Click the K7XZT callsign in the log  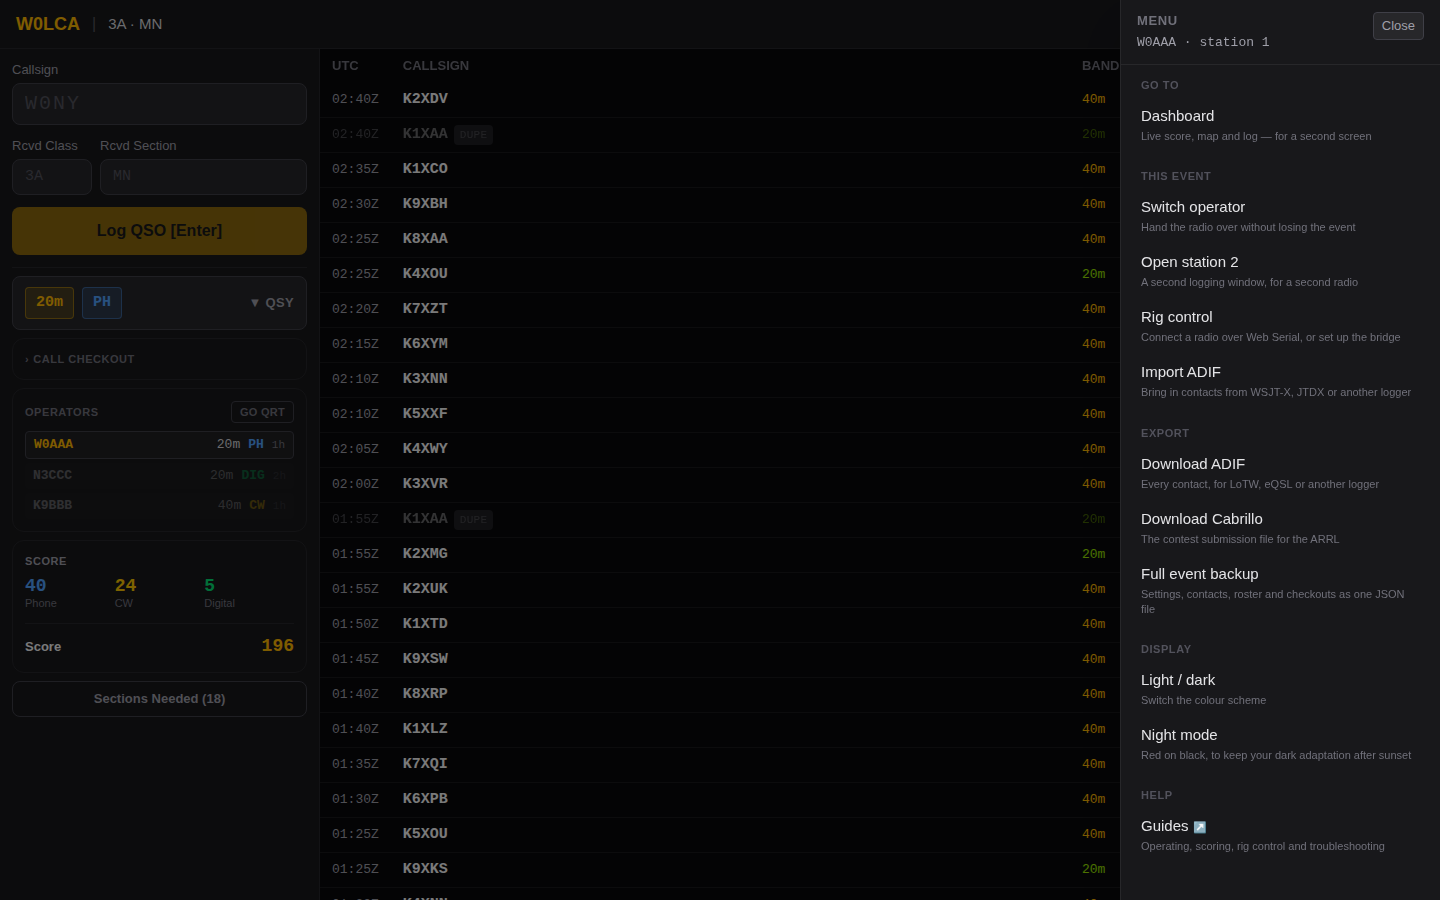425,309
